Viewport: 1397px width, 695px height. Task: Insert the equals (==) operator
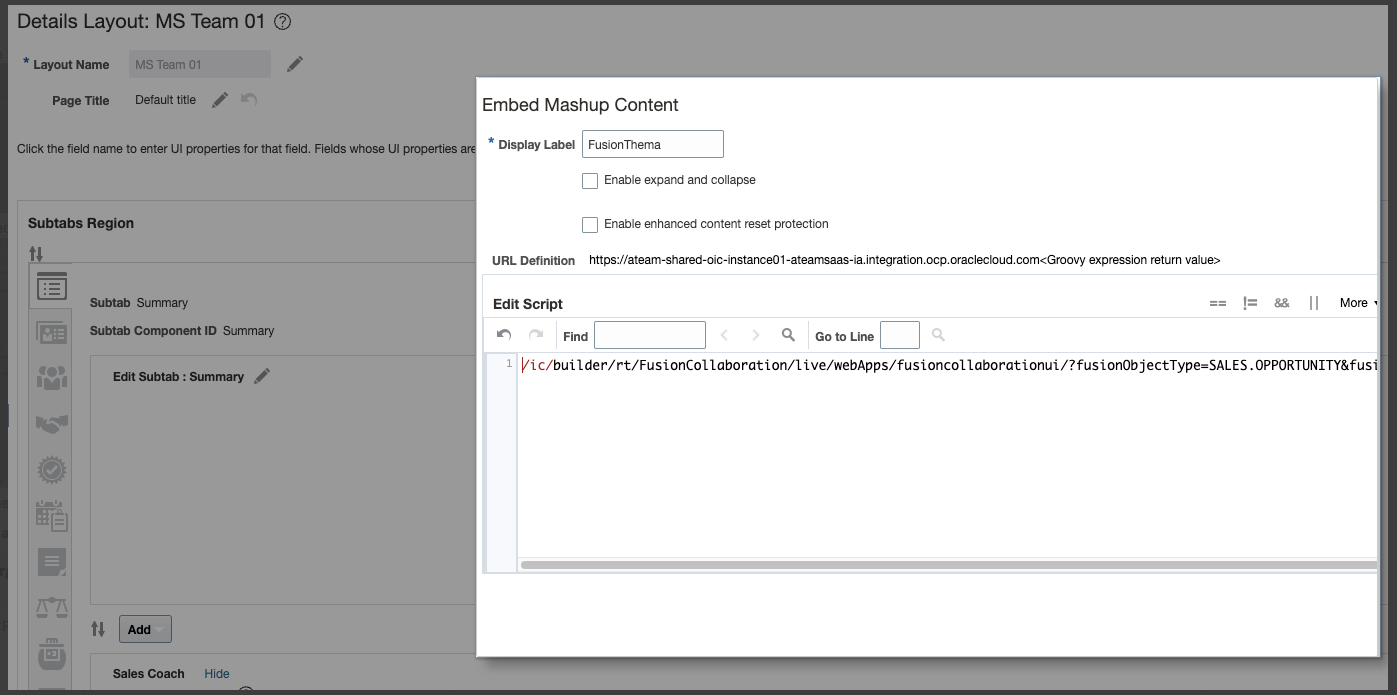coord(1217,303)
